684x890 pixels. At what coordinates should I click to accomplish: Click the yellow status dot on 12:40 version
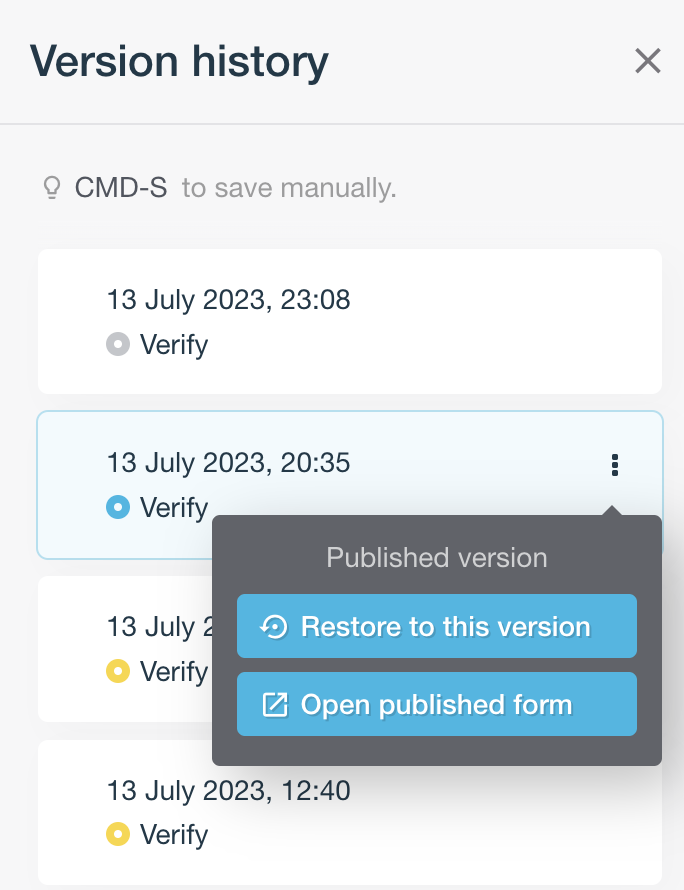pos(118,833)
